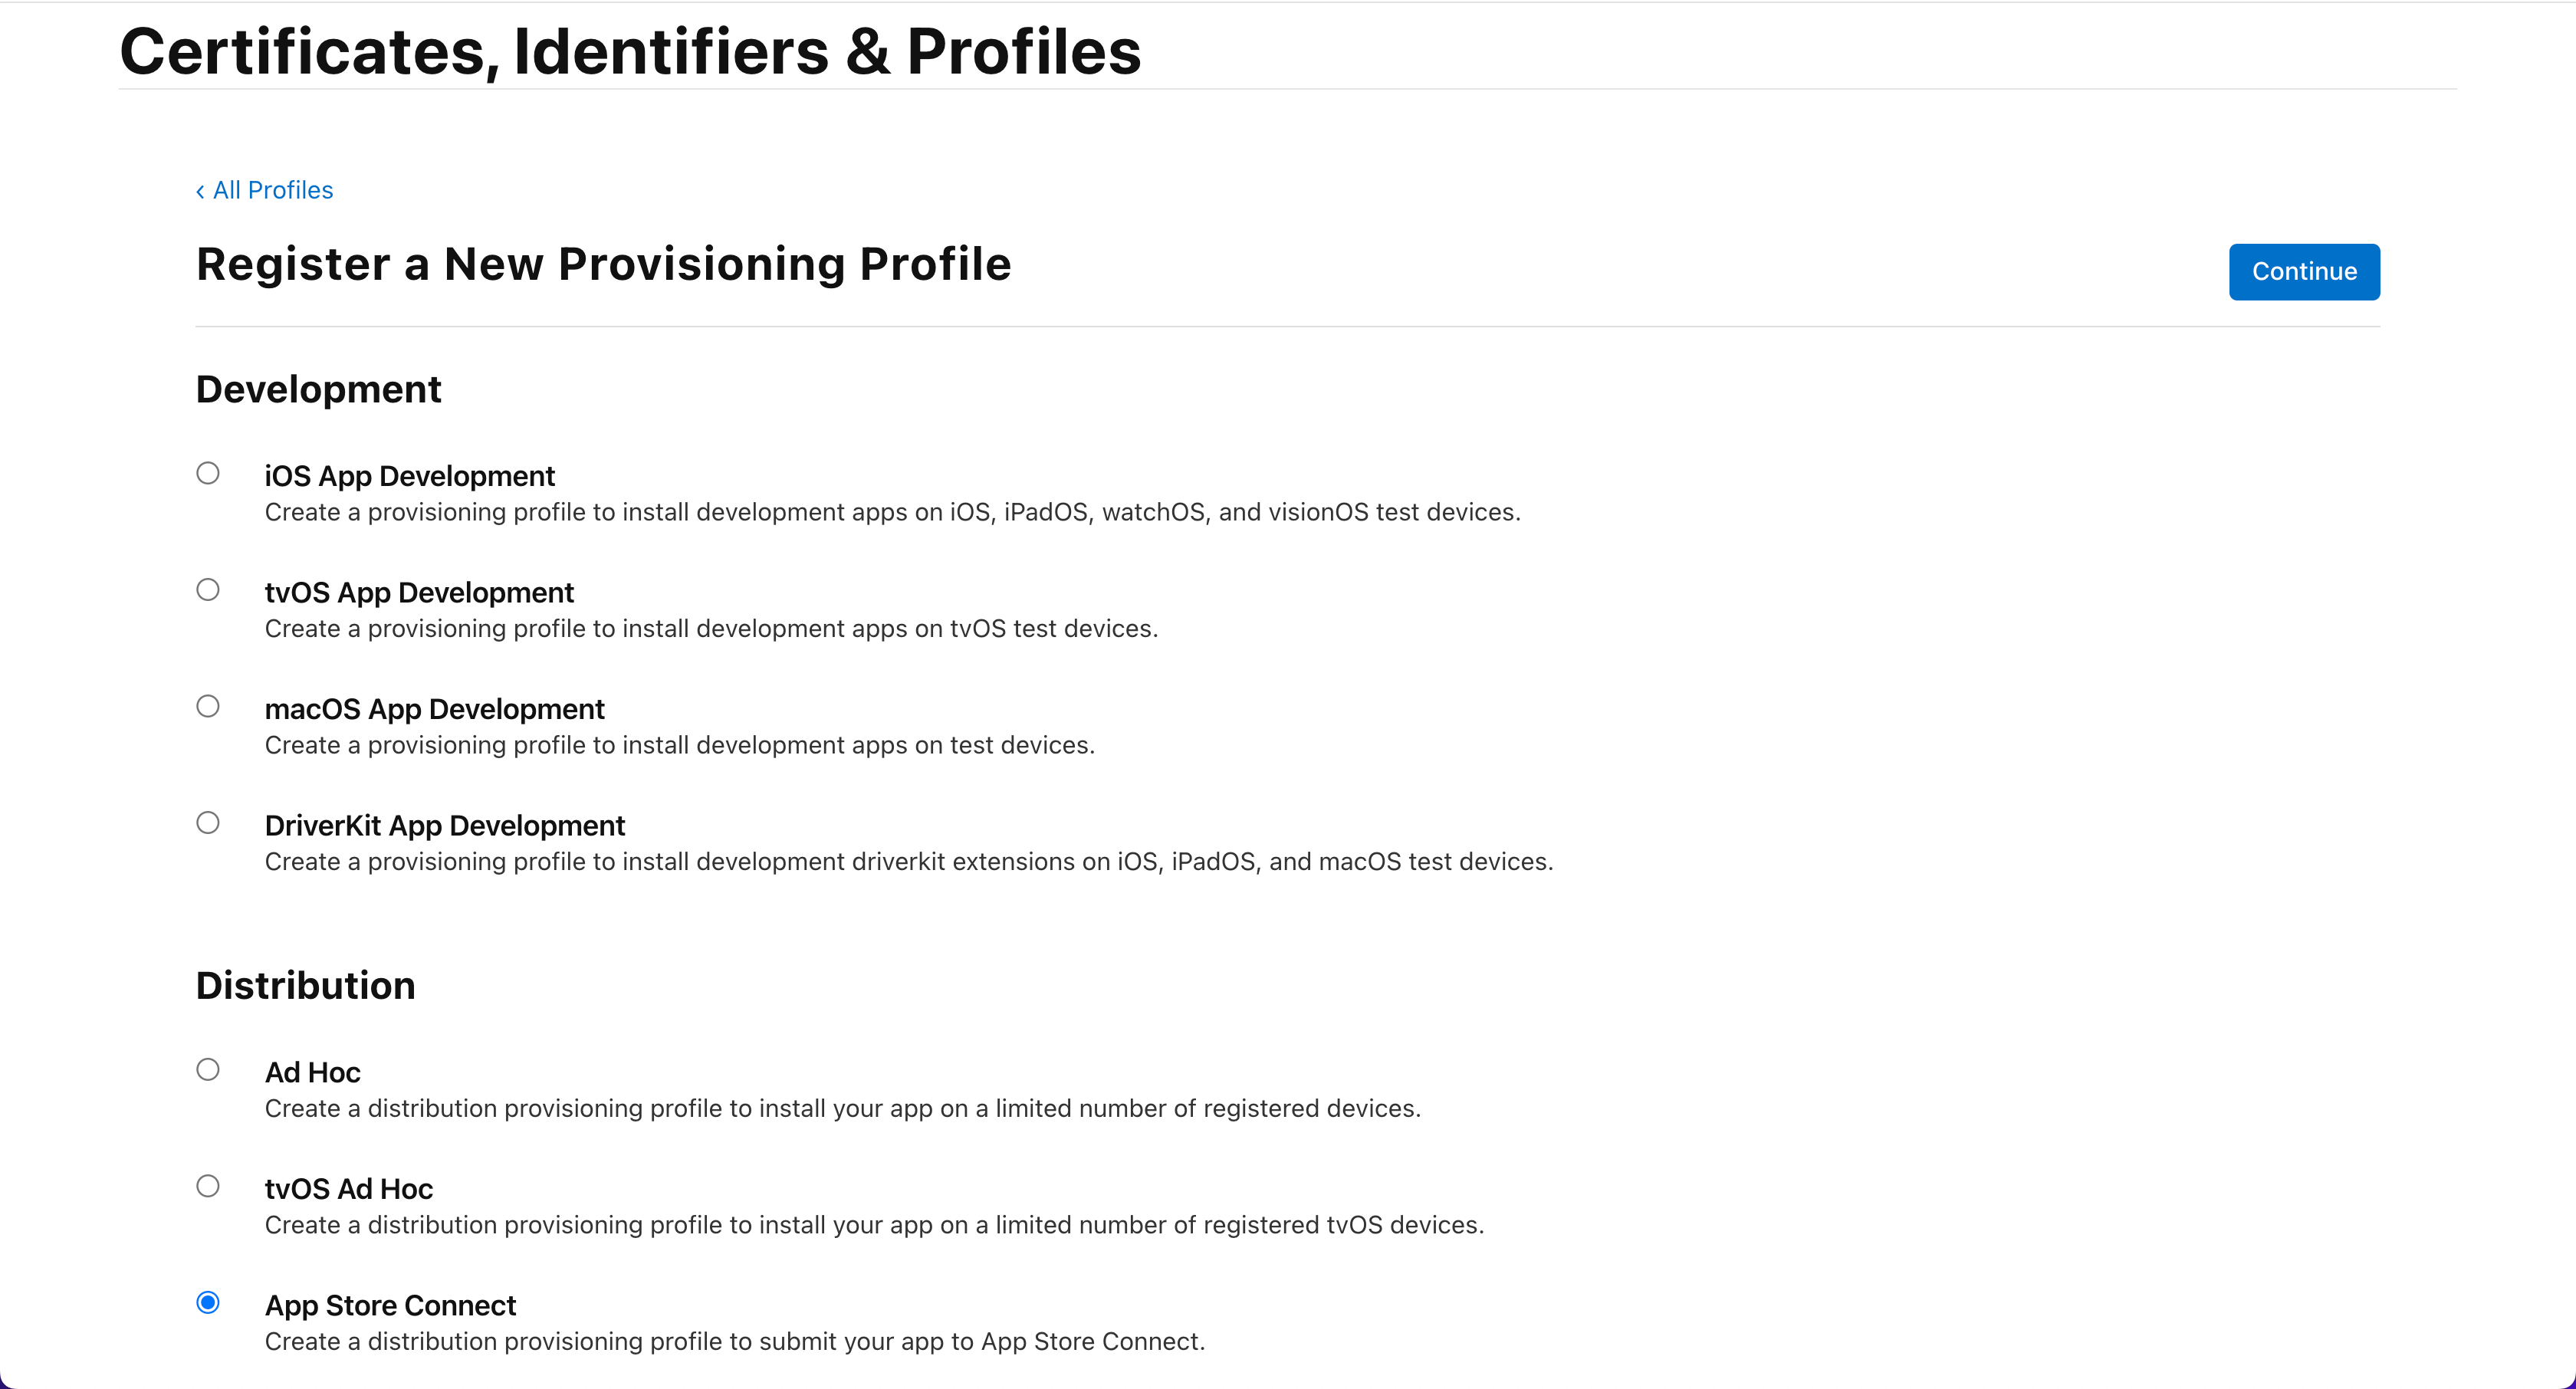Choose the tvOS Ad Hoc radio button
The image size is (2576, 1389).
208,1186
